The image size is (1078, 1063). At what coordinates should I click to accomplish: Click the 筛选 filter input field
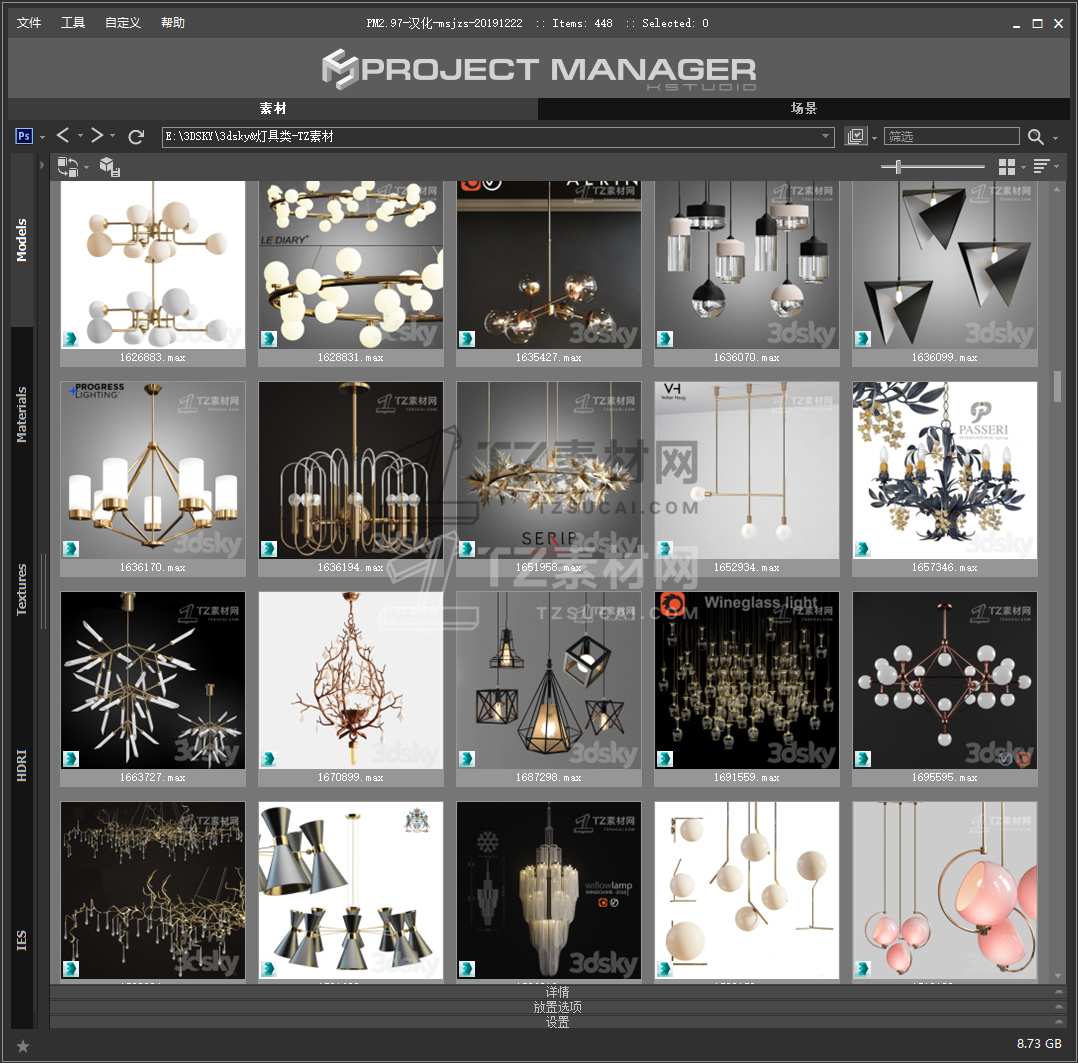coord(952,136)
